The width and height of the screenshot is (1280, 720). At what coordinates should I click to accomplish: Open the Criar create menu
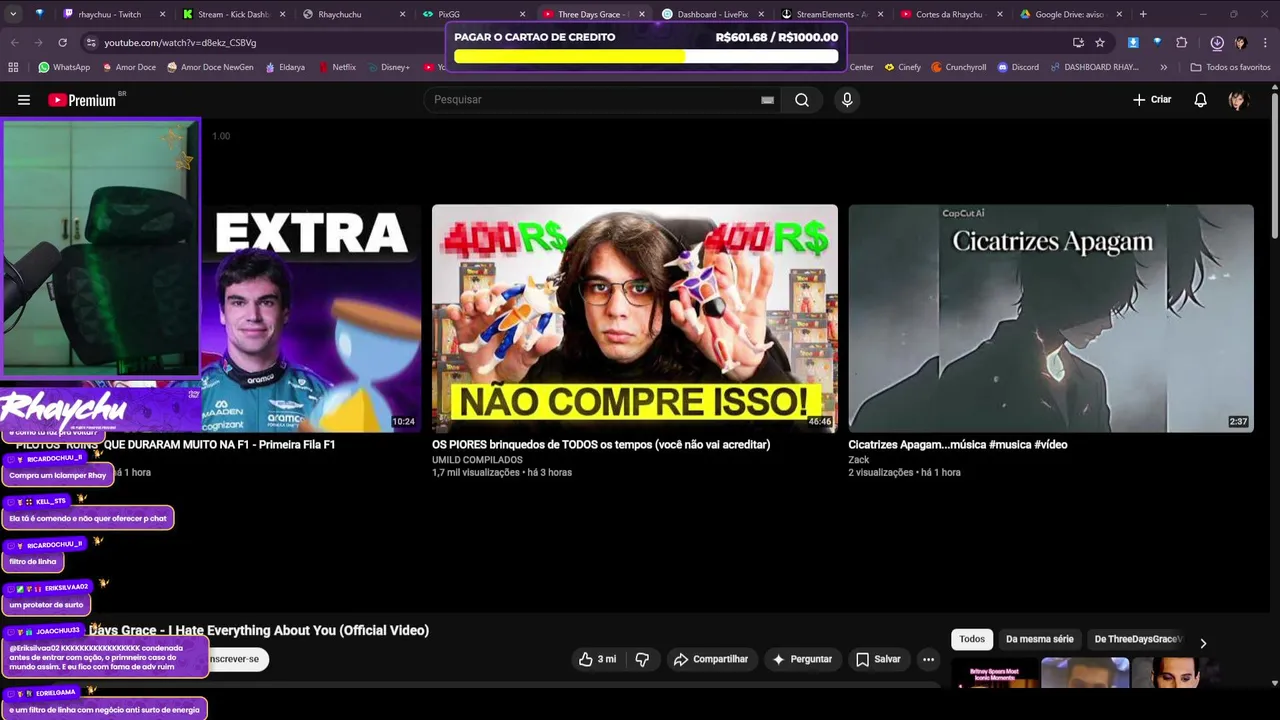click(1152, 100)
